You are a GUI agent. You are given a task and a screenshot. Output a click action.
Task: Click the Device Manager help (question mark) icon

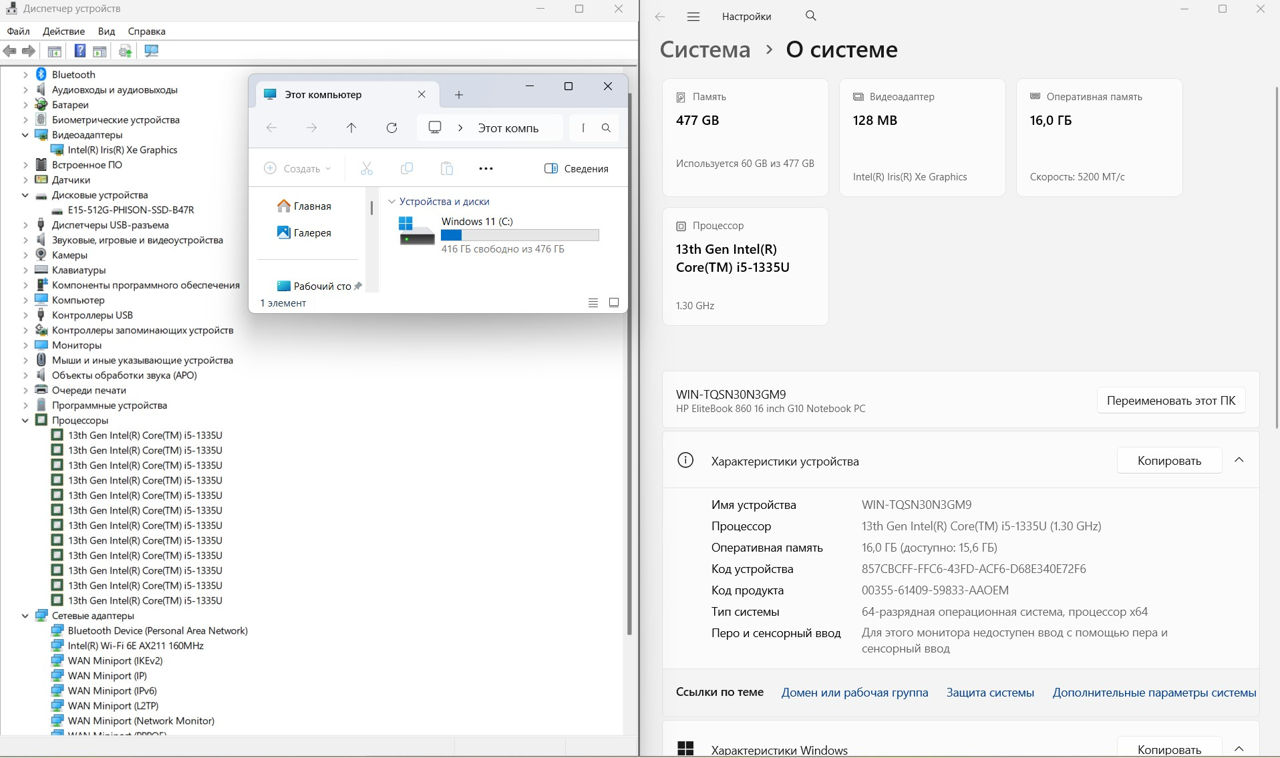click(79, 51)
